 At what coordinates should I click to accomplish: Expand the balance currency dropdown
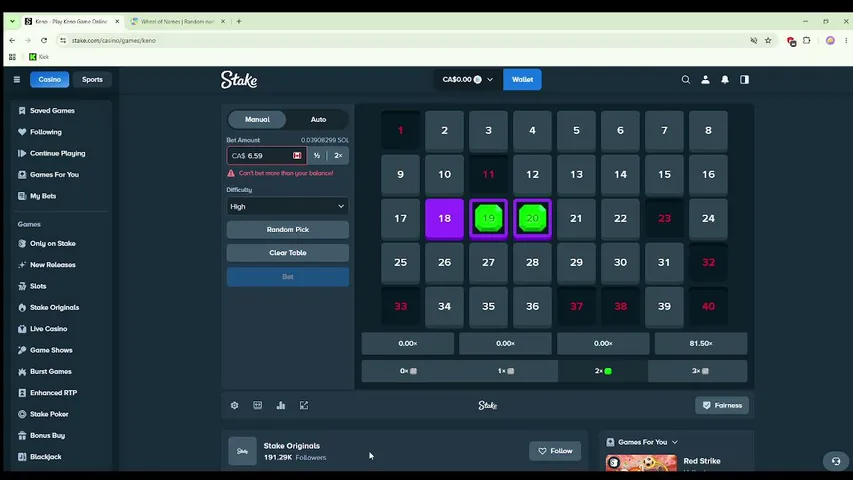point(467,79)
